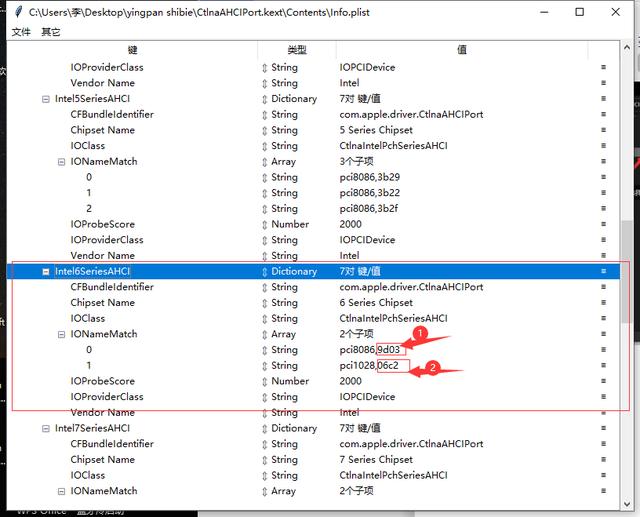Open row menu icon for pci8086,9d03 row

pyautogui.click(x=603, y=349)
